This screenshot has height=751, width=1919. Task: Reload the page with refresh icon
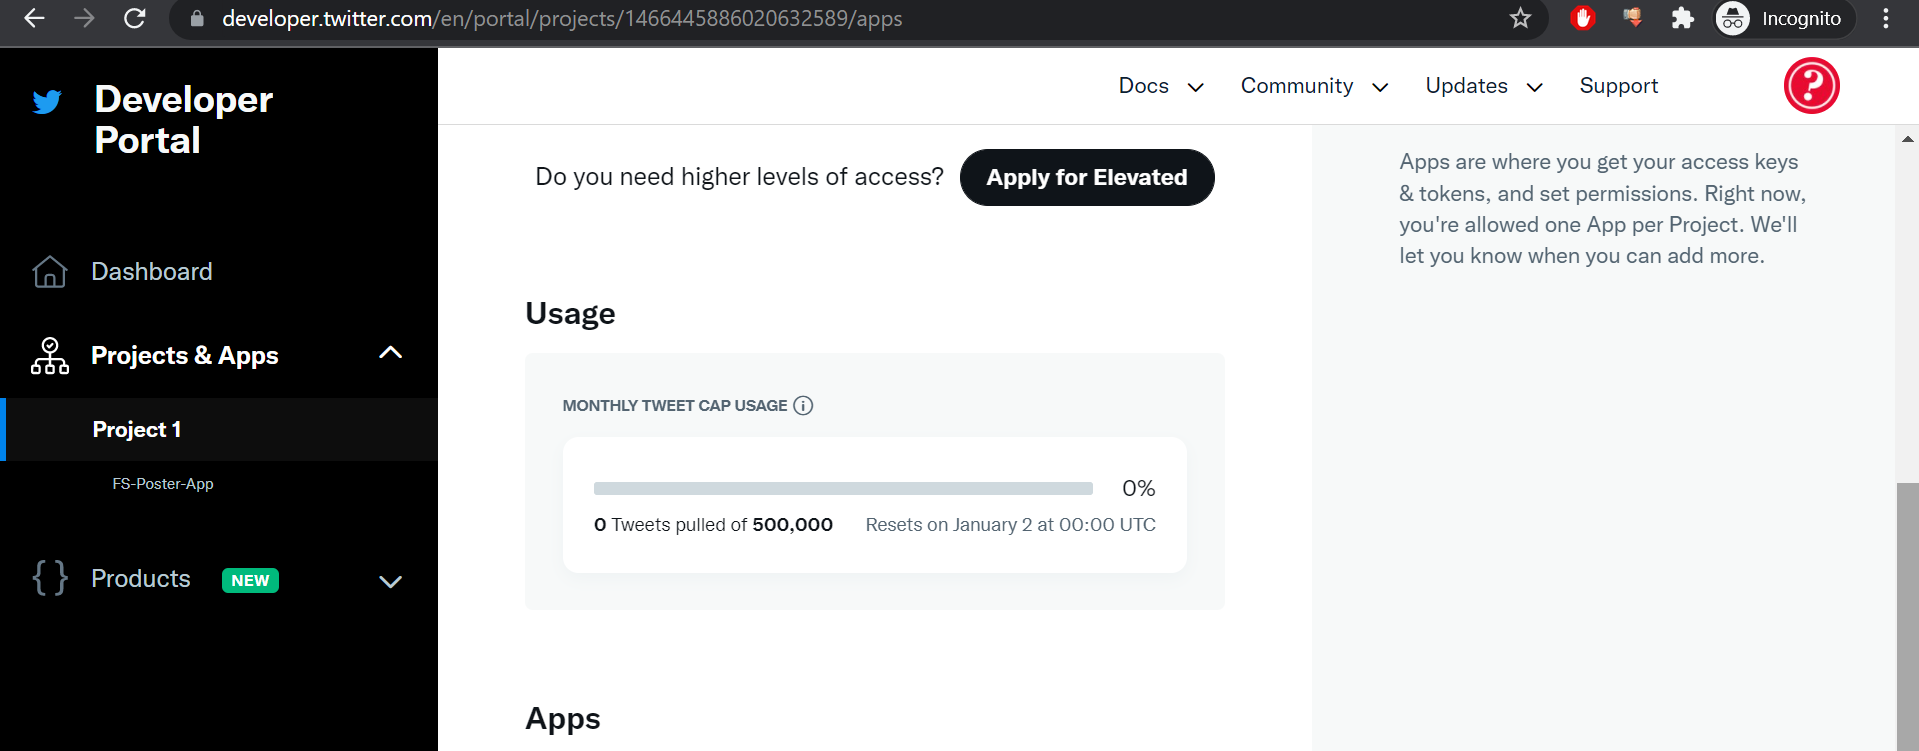134,18
